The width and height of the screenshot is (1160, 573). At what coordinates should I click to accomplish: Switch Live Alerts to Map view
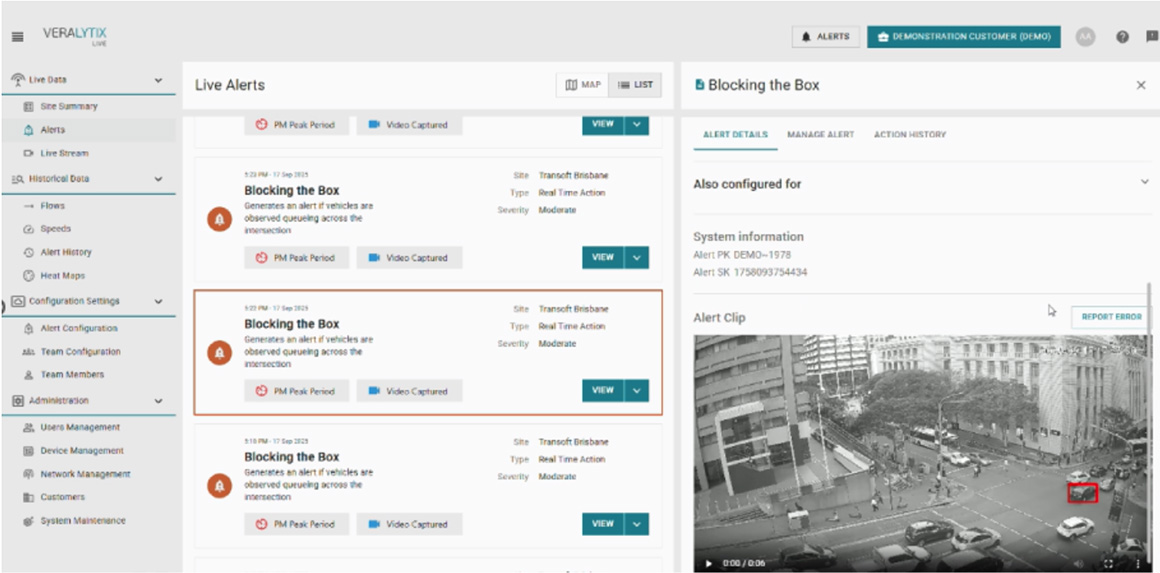click(583, 85)
